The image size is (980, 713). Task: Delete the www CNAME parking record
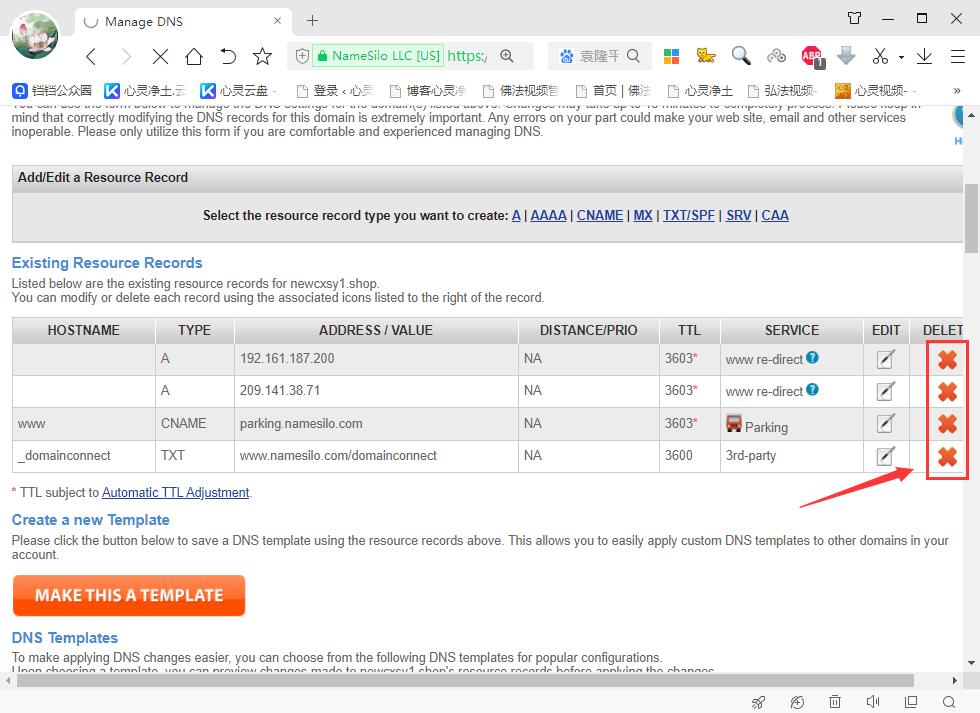coord(948,424)
